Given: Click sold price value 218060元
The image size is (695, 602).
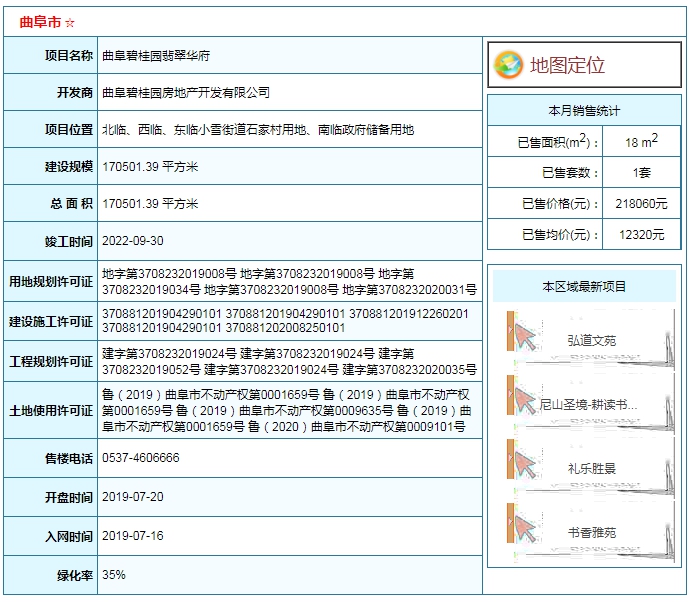Looking at the screenshot, I should [x=641, y=203].
